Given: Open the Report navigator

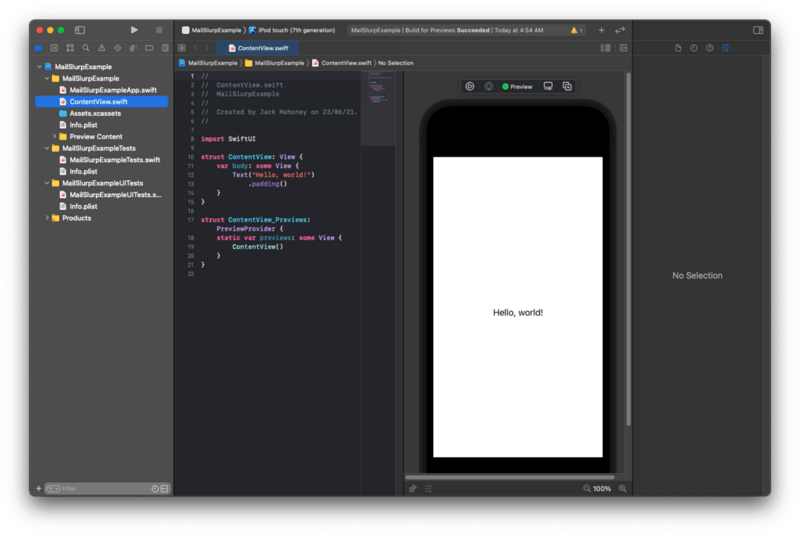Looking at the screenshot, I should click(x=165, y=48).
